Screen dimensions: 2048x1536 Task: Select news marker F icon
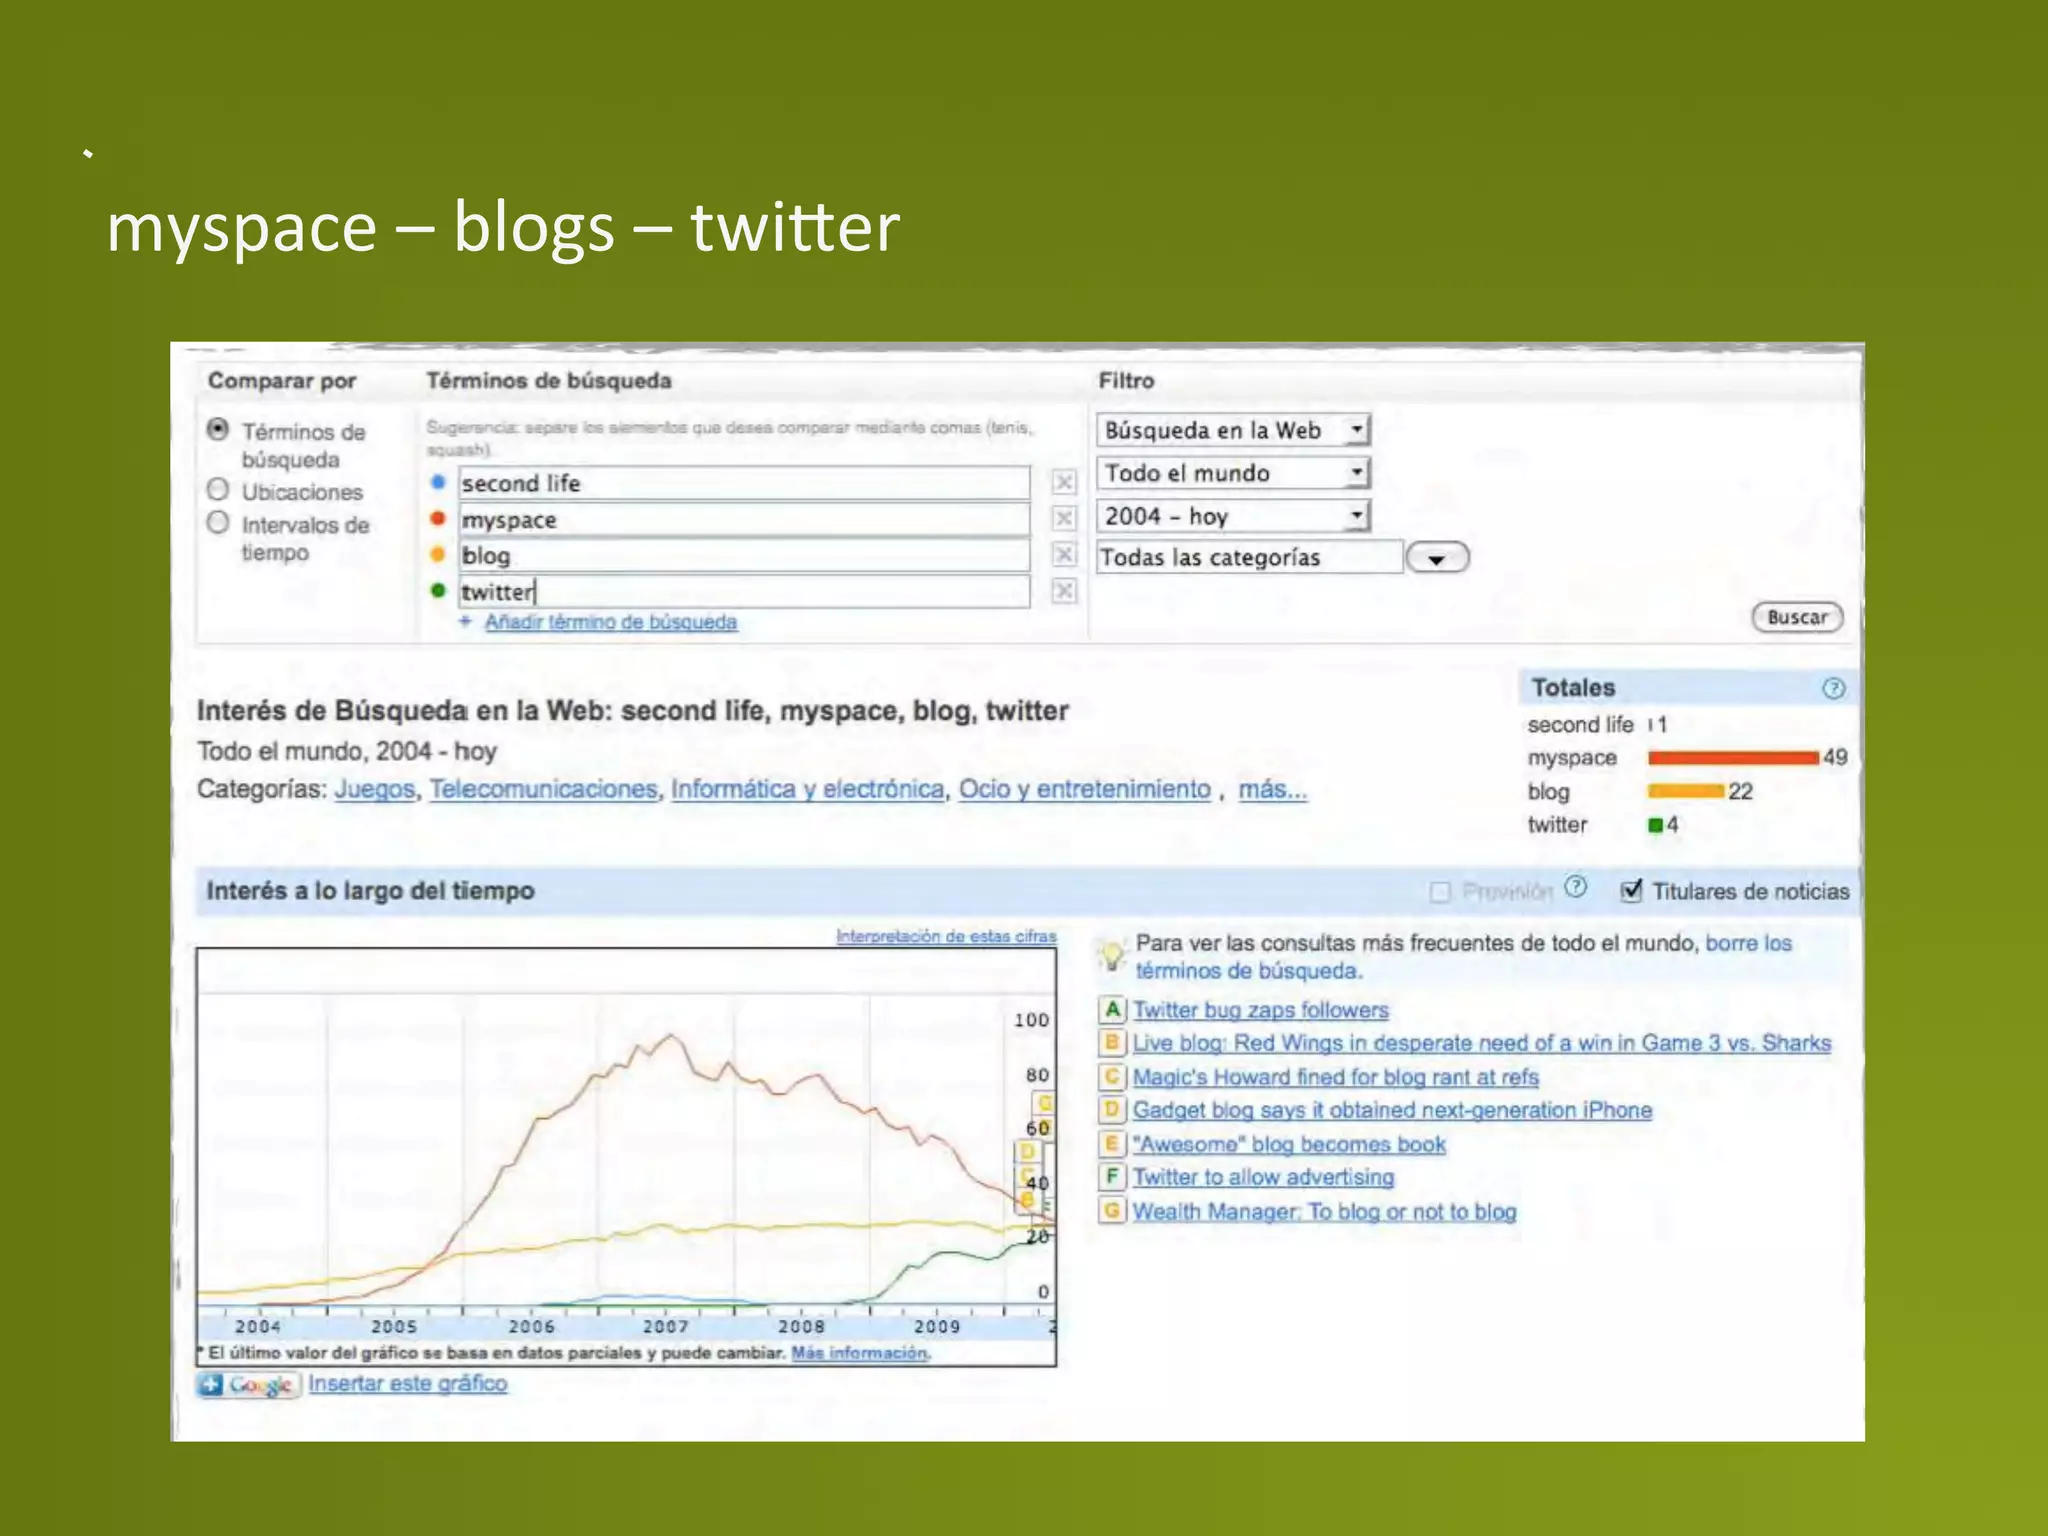click(1111, 1177)
